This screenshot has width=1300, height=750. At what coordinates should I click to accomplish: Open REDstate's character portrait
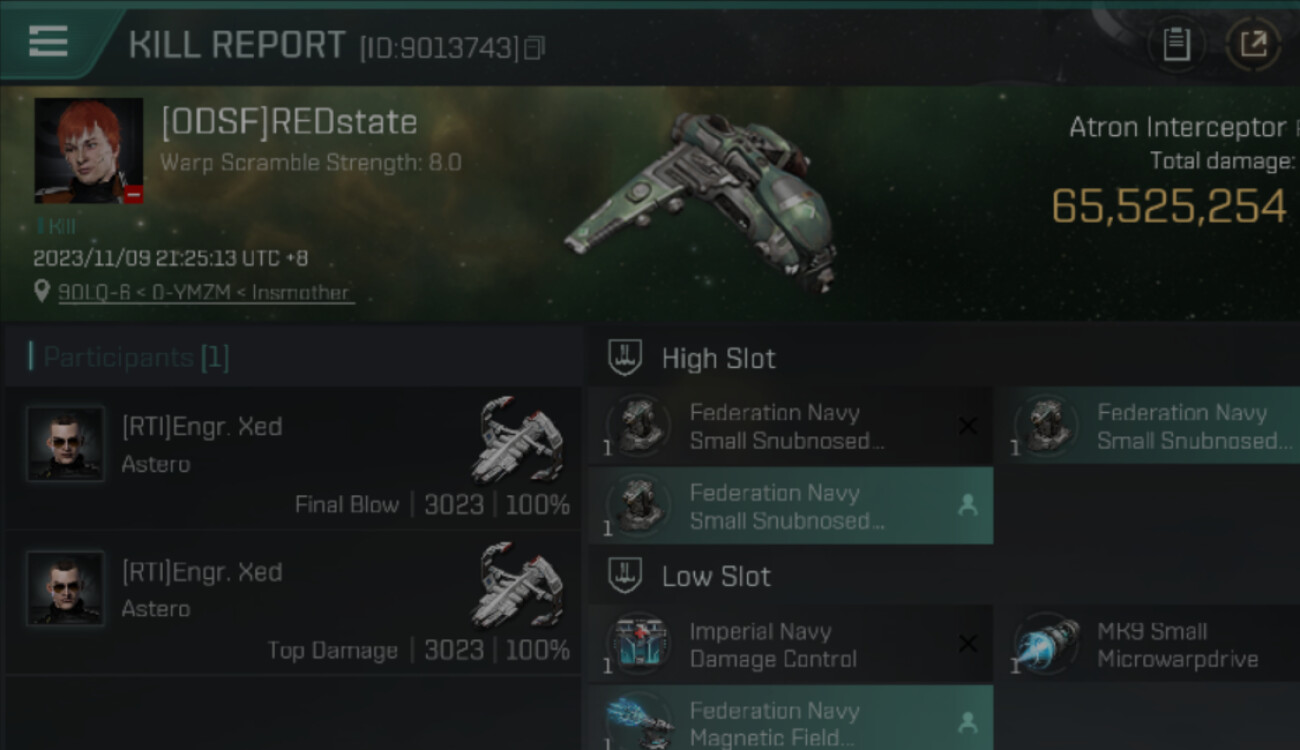(x=89, y=151)
